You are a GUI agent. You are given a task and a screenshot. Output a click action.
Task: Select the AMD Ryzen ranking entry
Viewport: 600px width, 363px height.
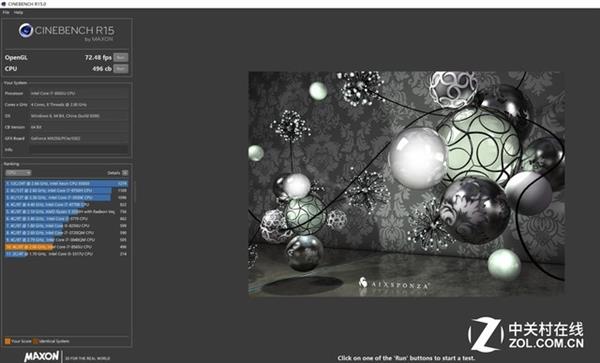pyautogui.click(x=66, y=212)
